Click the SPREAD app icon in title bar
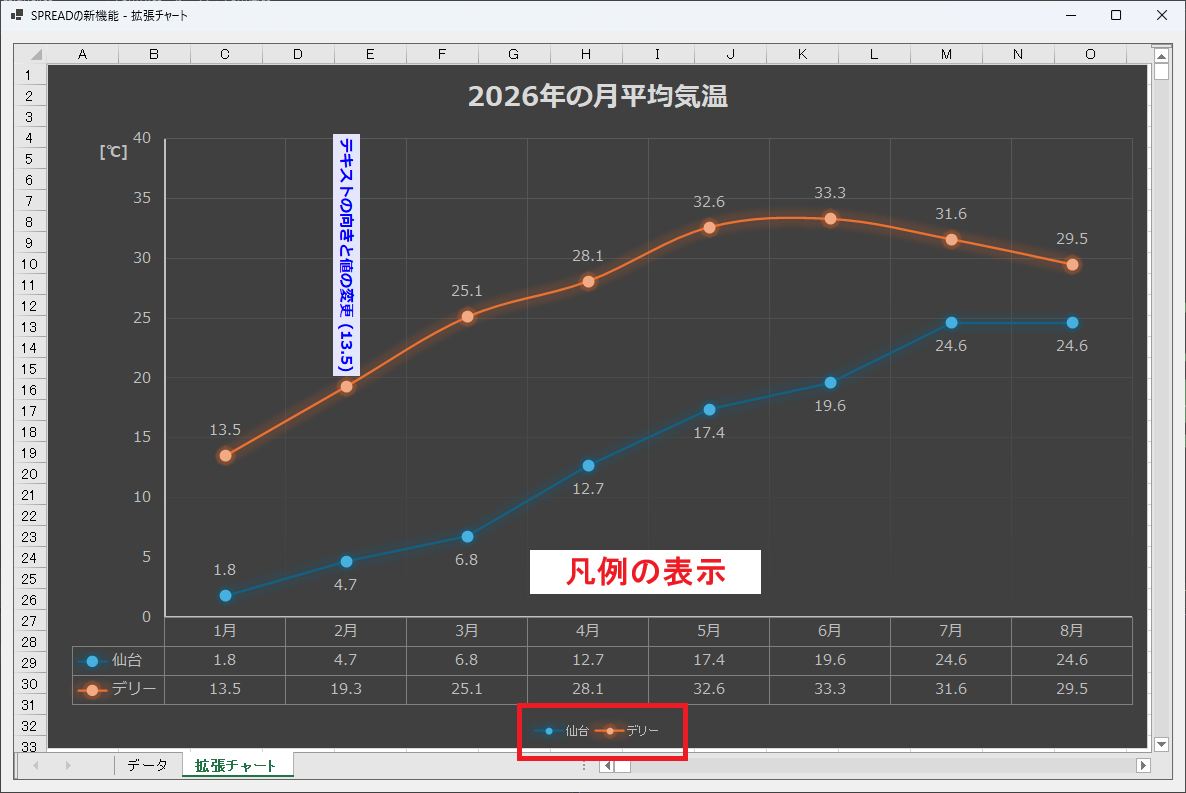The width and height of the screenshot is (1186, 793). (x=17, y=15)
